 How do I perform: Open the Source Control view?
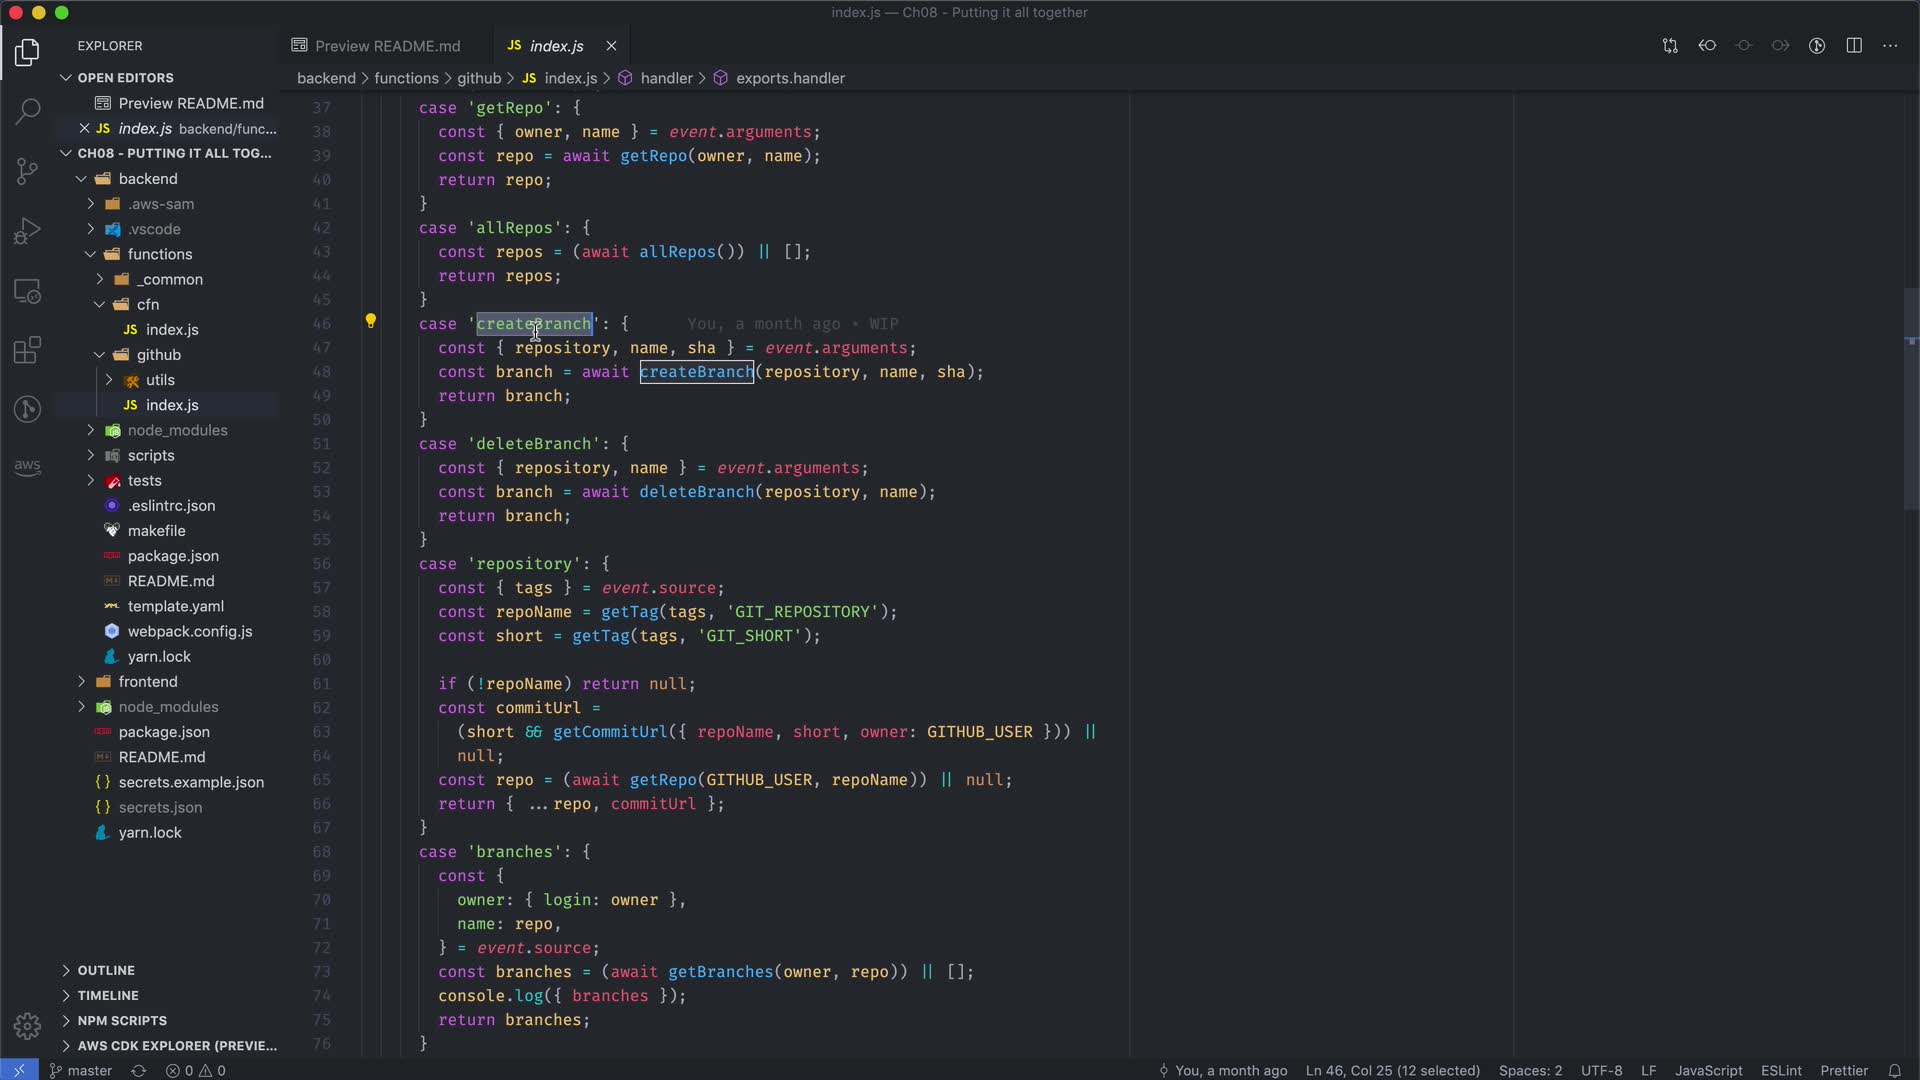pyautogui.click(x=28, y=171)
